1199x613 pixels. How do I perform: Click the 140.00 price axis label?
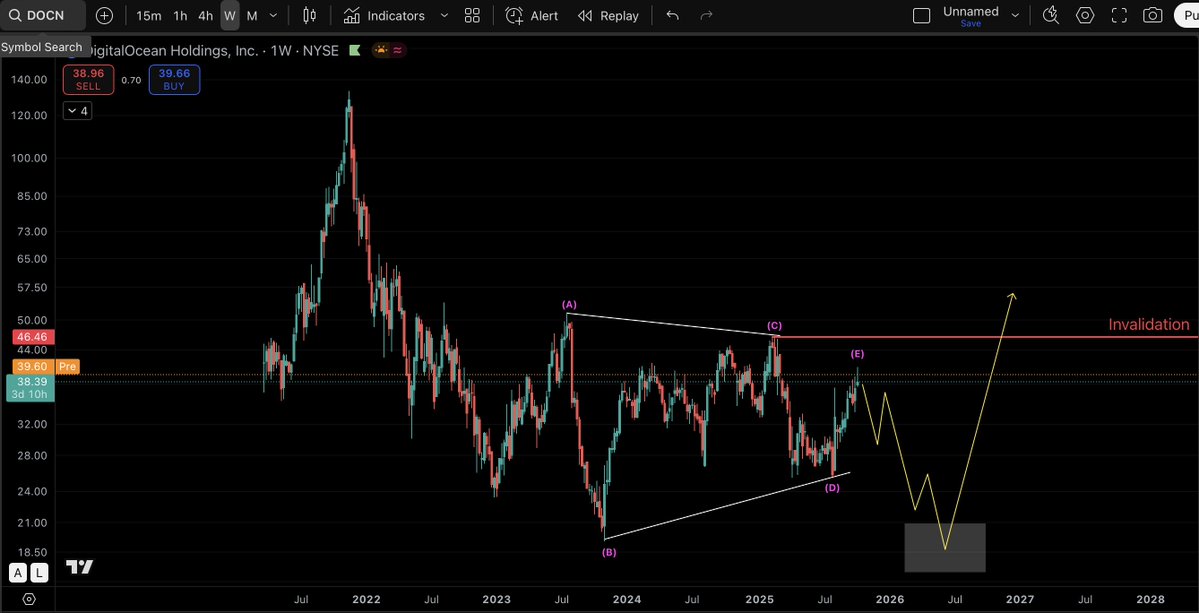(x=30, y=79)
